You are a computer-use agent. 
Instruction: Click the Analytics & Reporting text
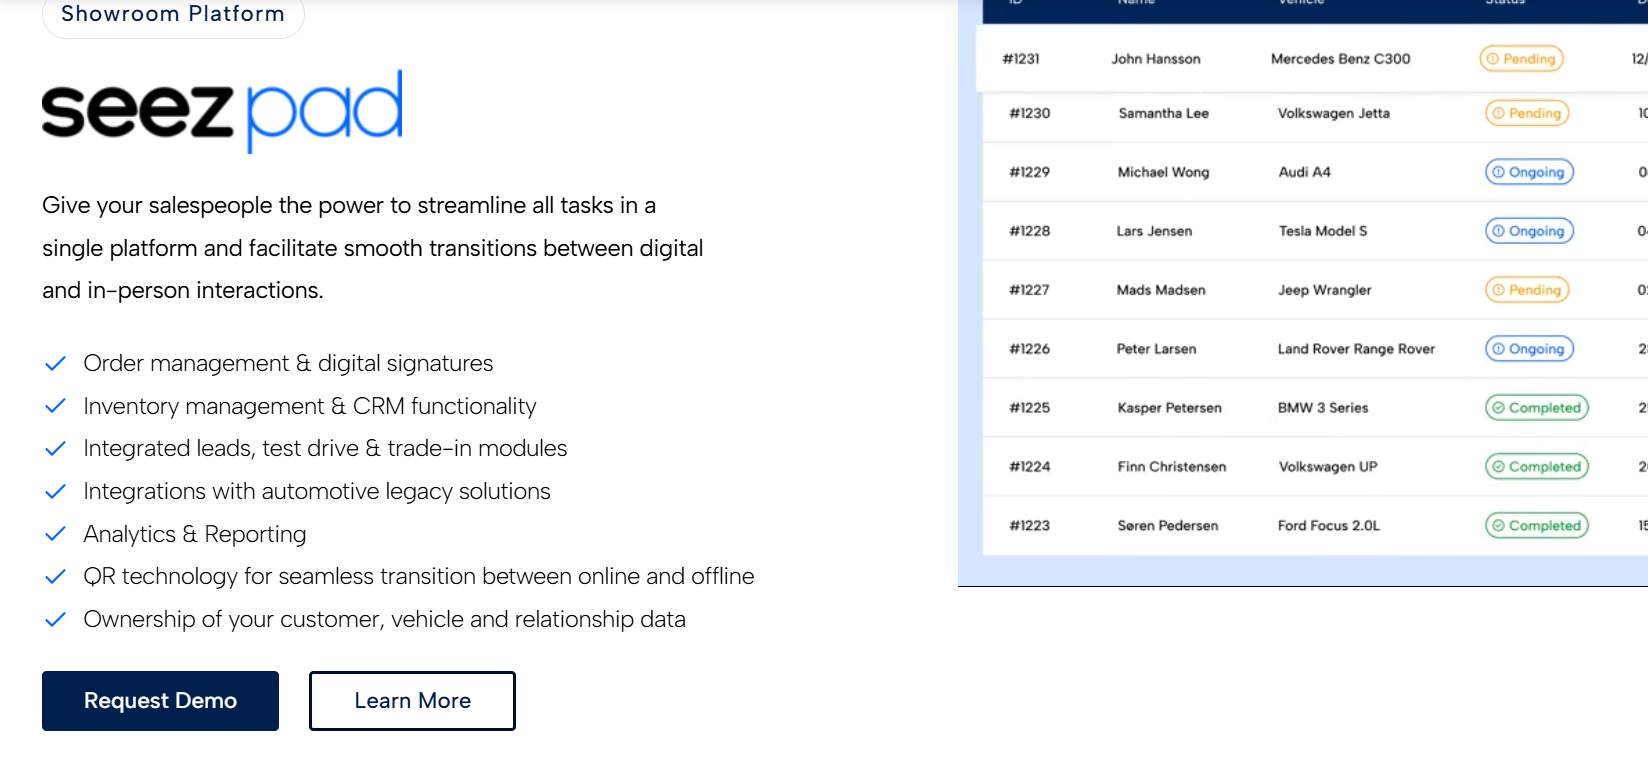click(195, 534)
